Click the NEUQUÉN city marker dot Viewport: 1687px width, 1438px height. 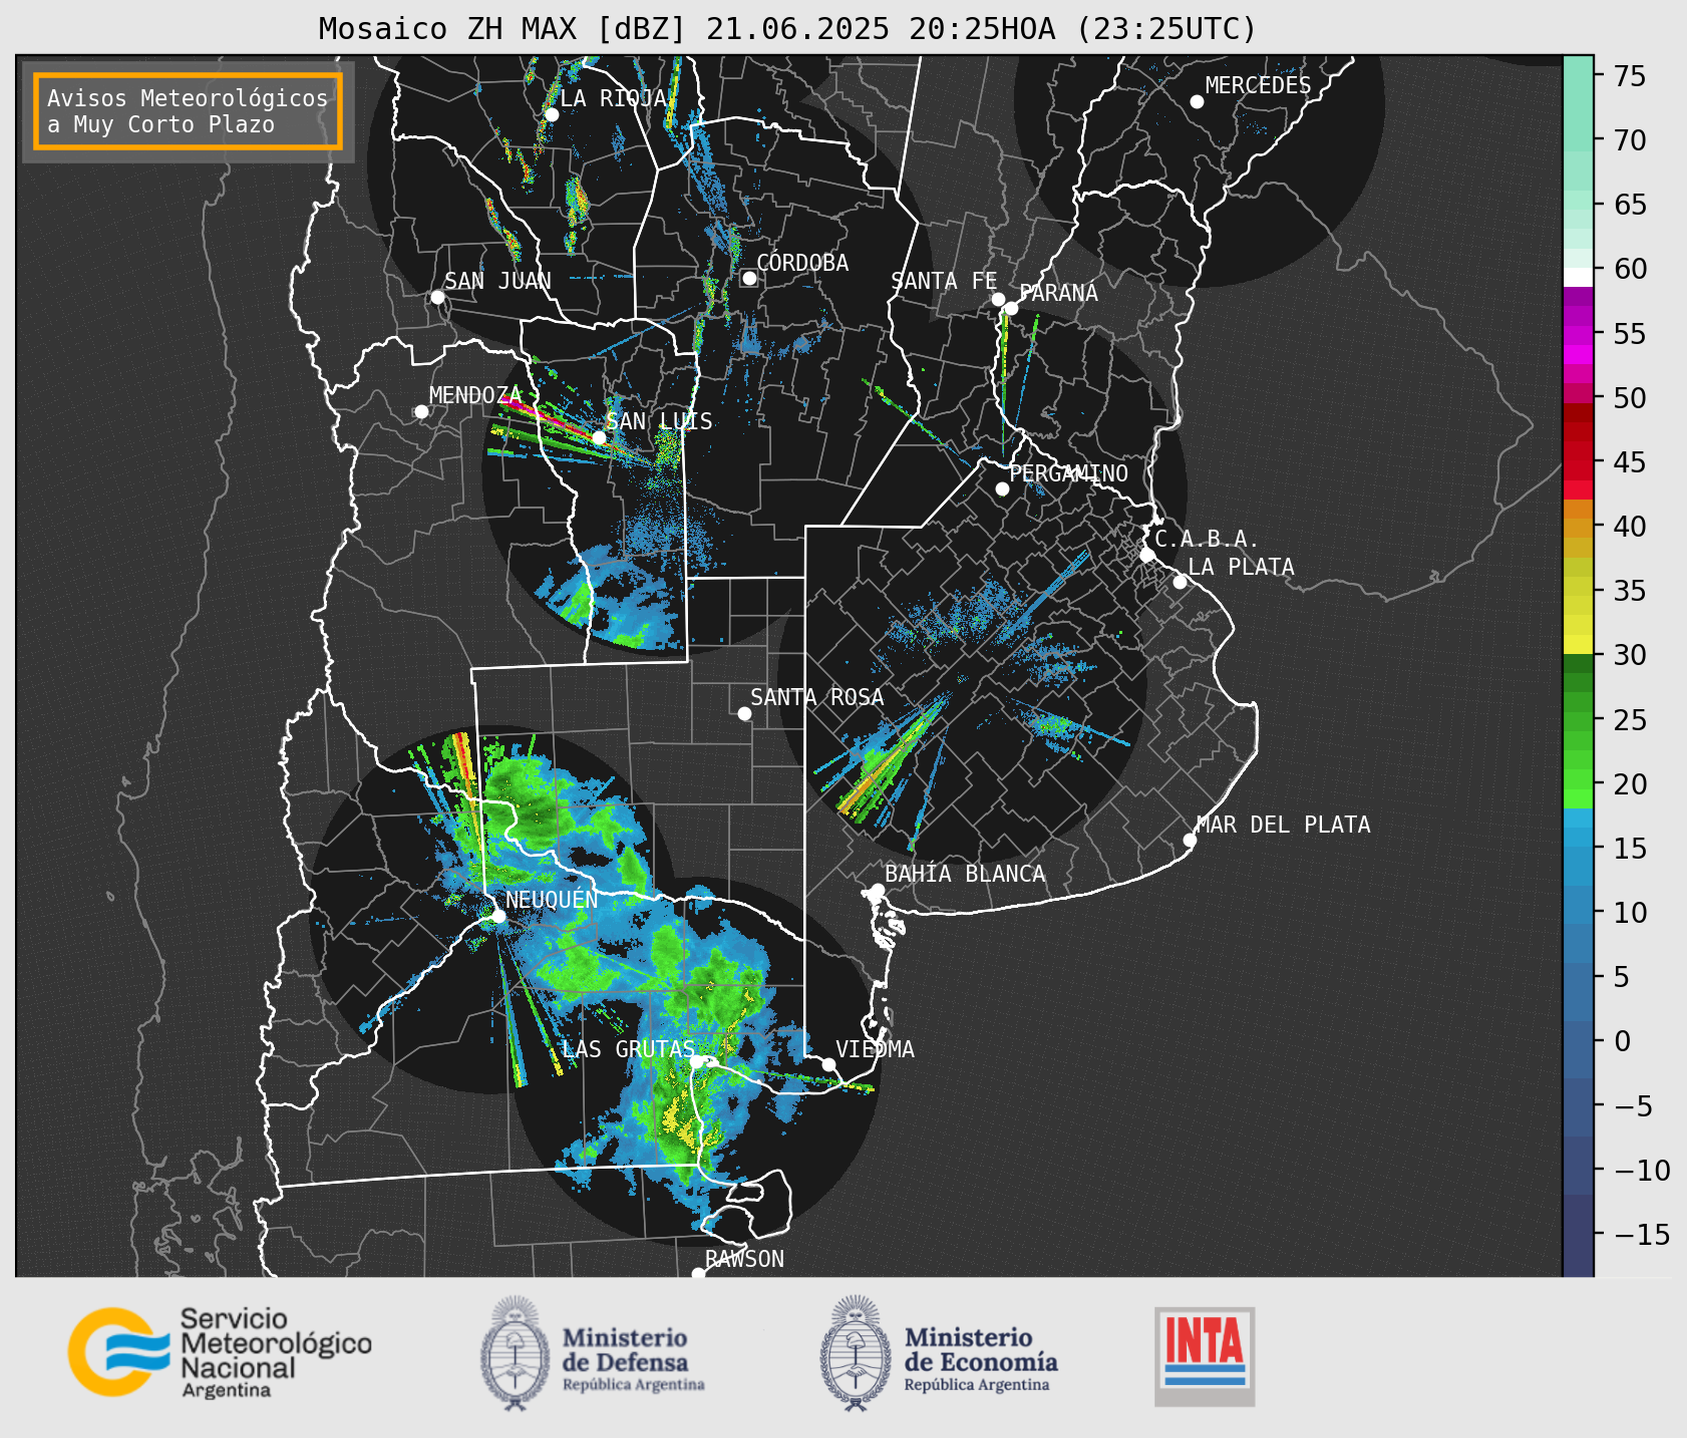(x=498, y=916)
